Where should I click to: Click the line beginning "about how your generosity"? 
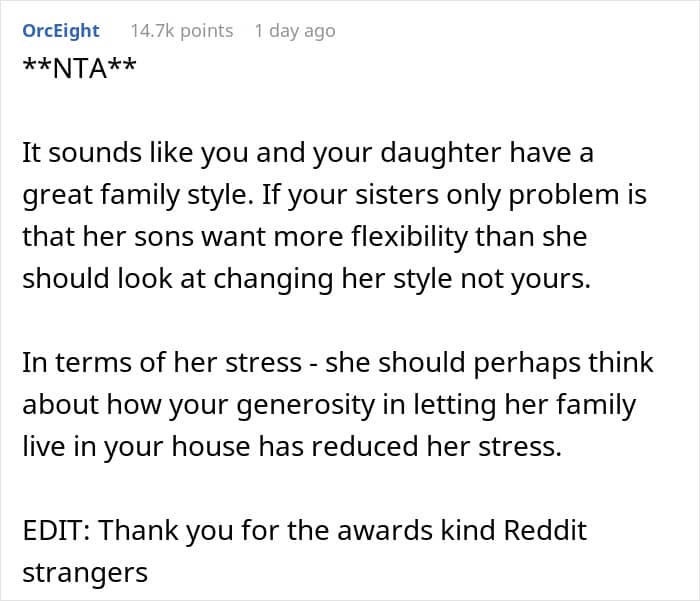[x=329, y=404]
